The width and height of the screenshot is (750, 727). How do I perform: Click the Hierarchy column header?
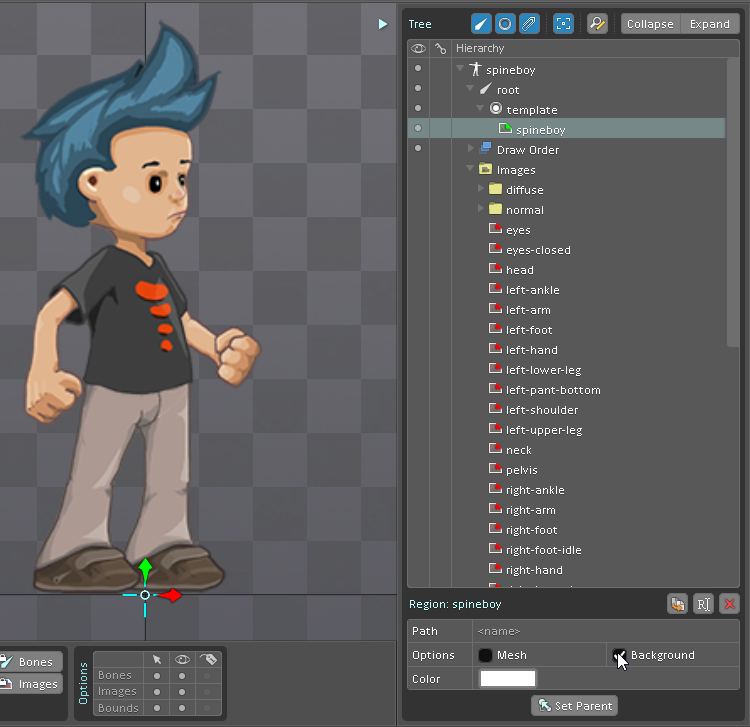[x=480, y=48]
